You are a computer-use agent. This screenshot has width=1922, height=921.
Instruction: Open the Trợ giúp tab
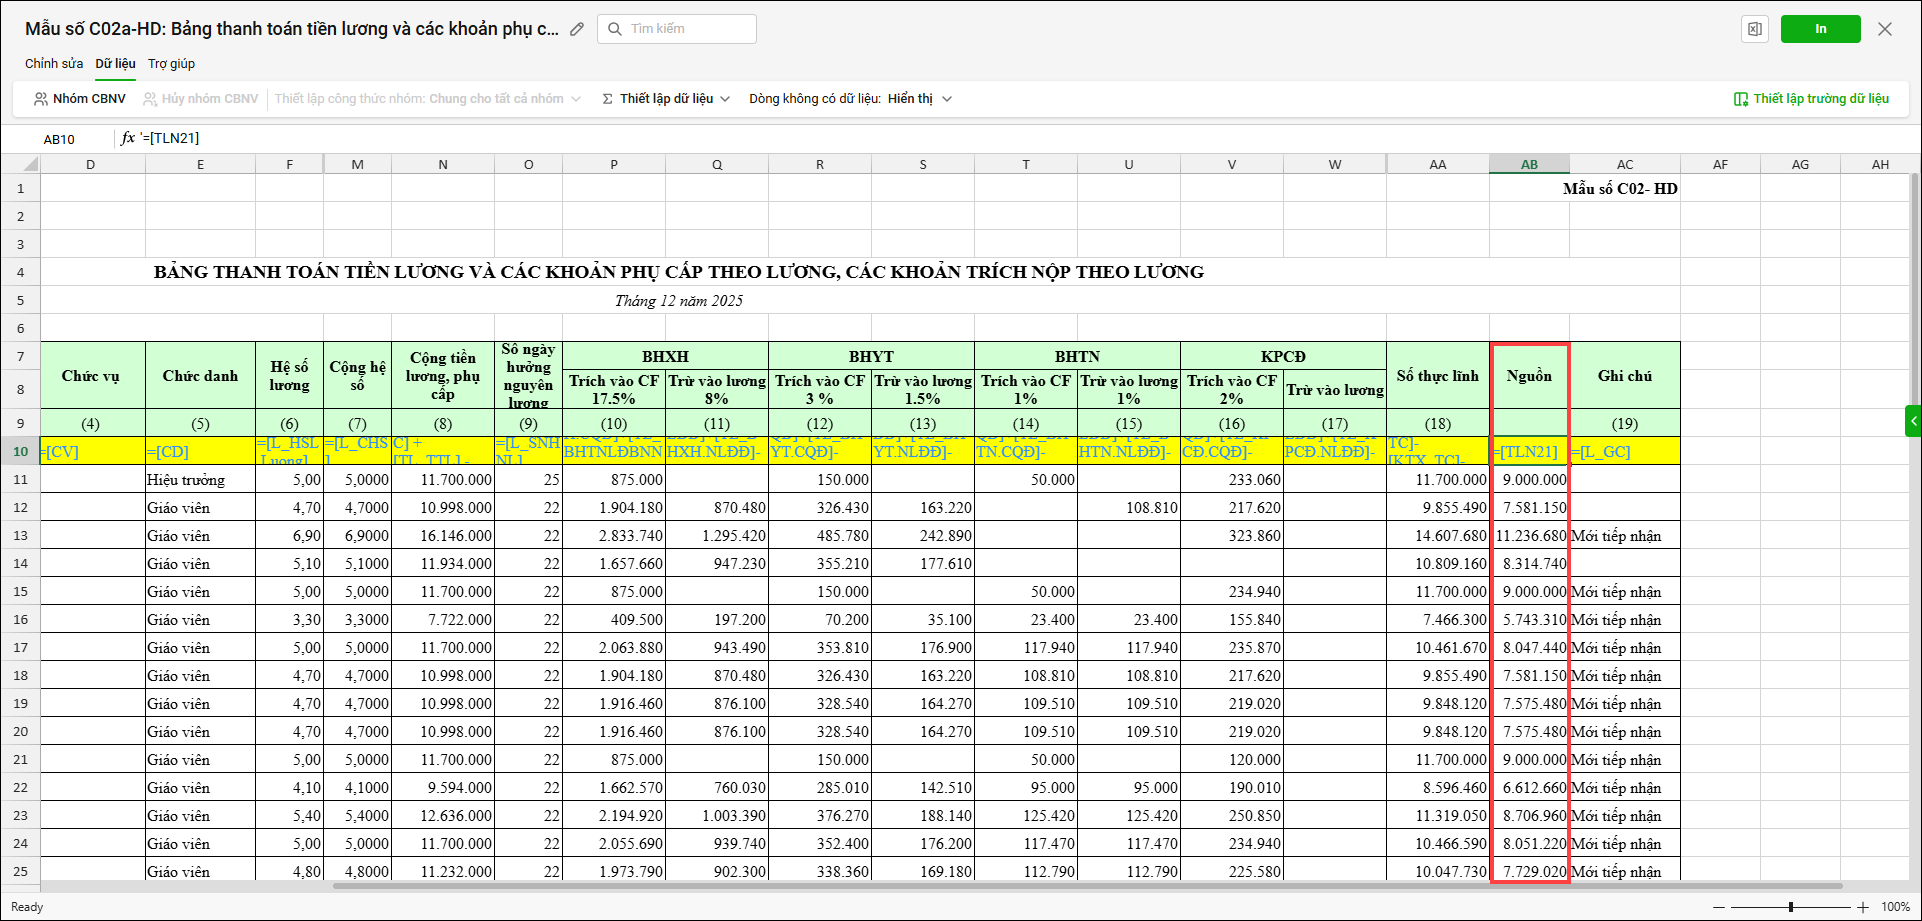coord(171,64)
